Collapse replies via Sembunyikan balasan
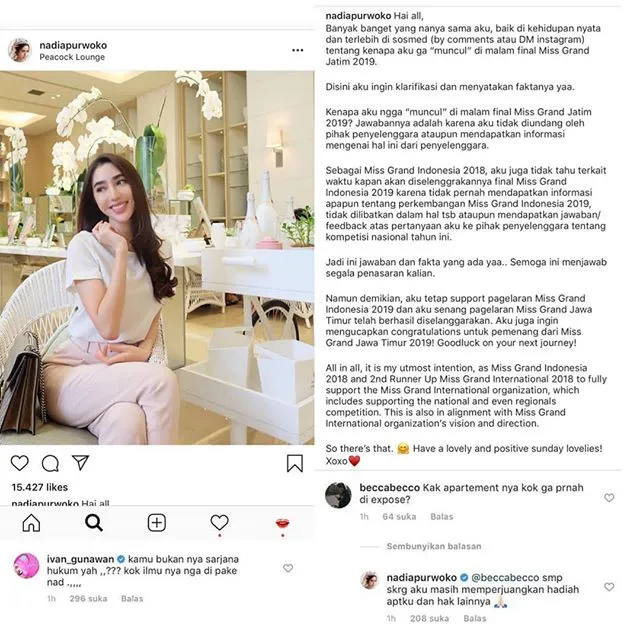Image resolution: width=640 pixels, height=640 pixels. point(434,546)
